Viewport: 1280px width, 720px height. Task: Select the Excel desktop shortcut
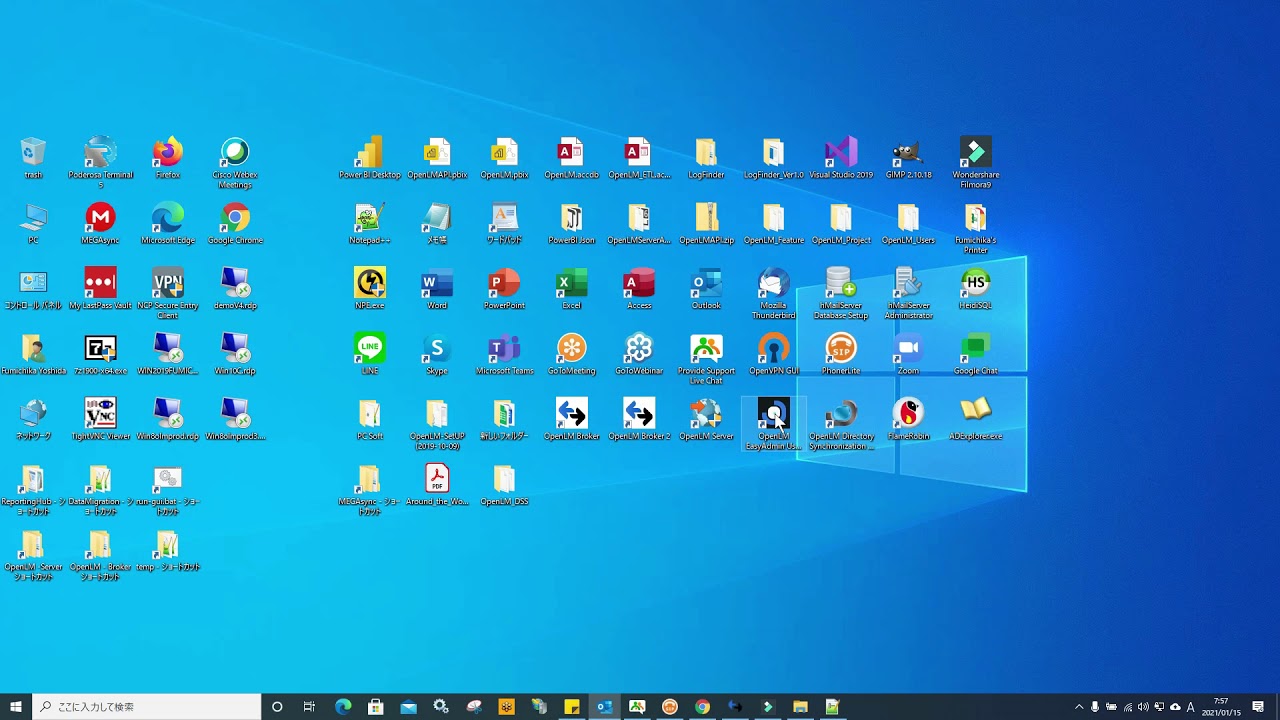coord(571,289)
